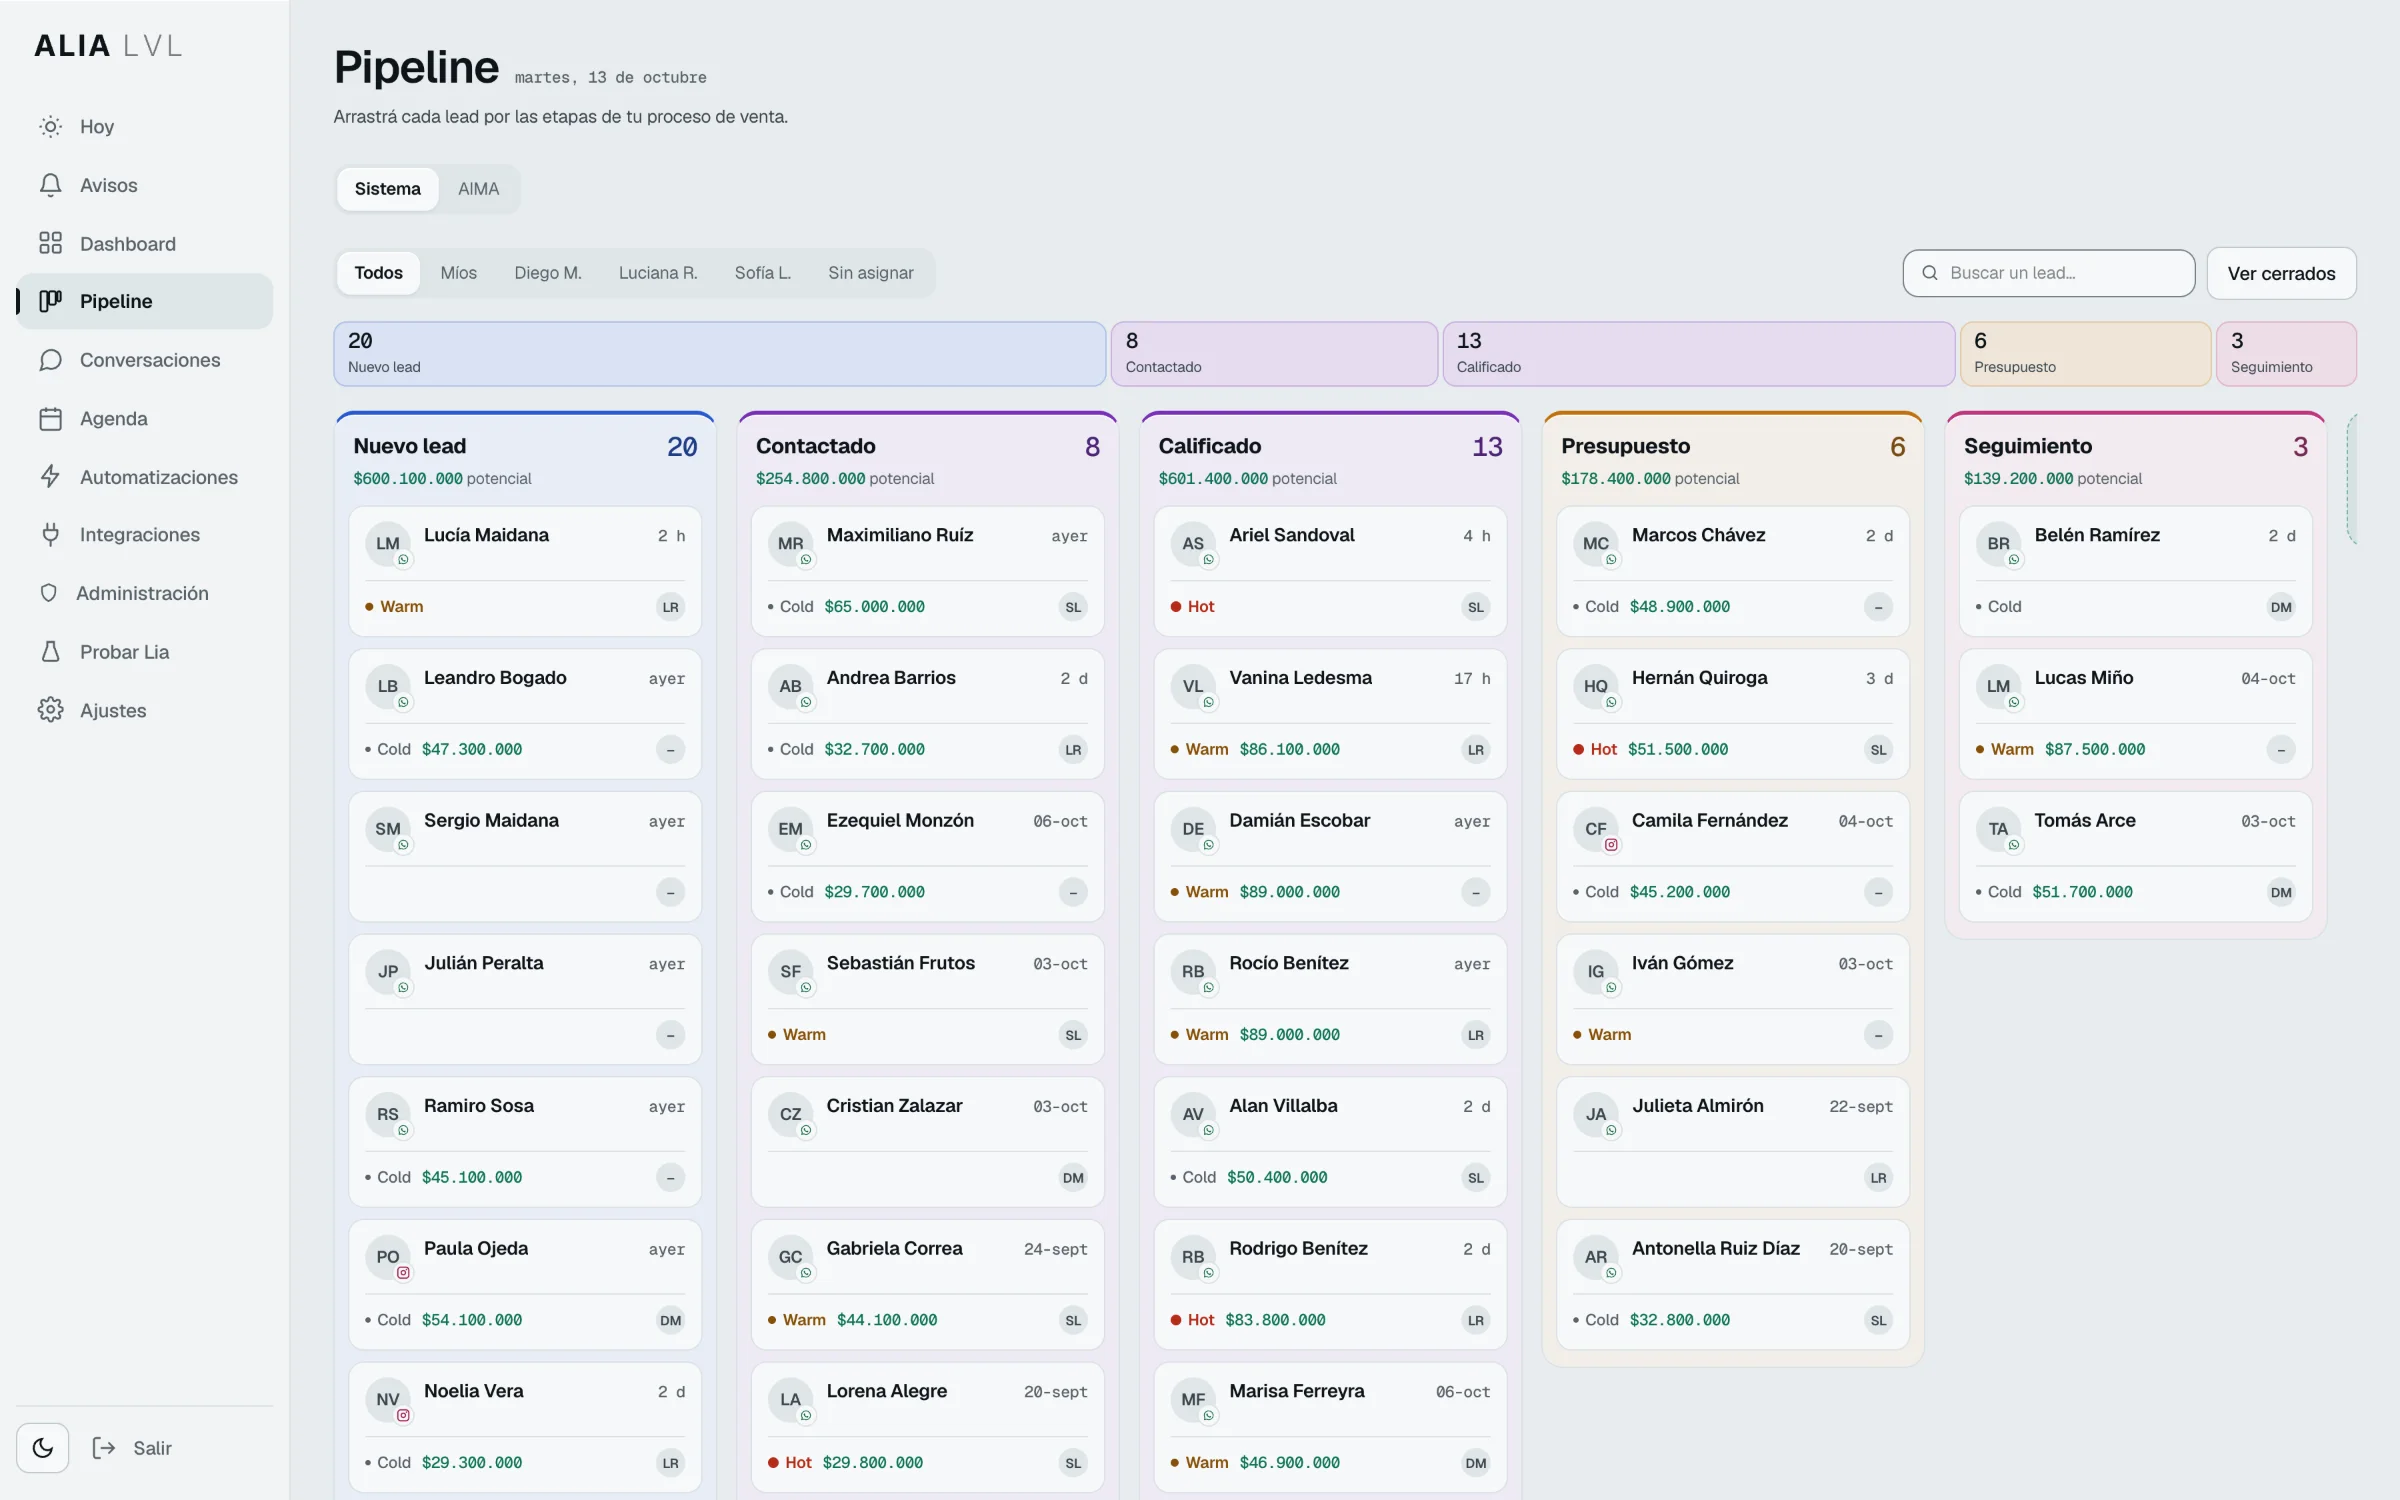Image resolution: width=2400 pixels, height=1500 pixels.
Task: Click the Integraciones plug icon
Action: (x=50, y=535)
